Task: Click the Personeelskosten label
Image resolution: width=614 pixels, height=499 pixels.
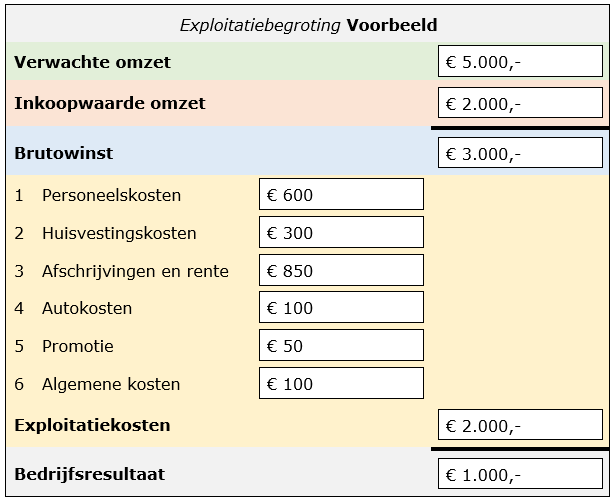Action: (111, 195)
